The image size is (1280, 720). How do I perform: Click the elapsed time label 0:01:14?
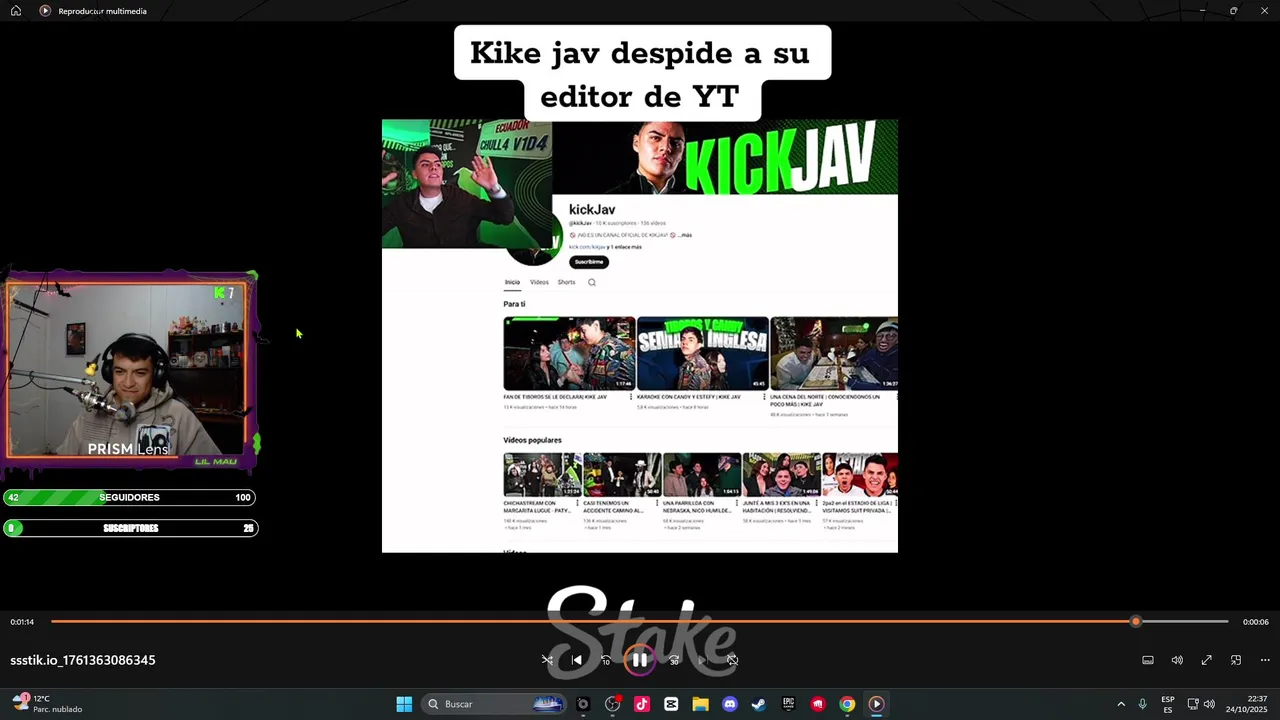coord(22,622)
